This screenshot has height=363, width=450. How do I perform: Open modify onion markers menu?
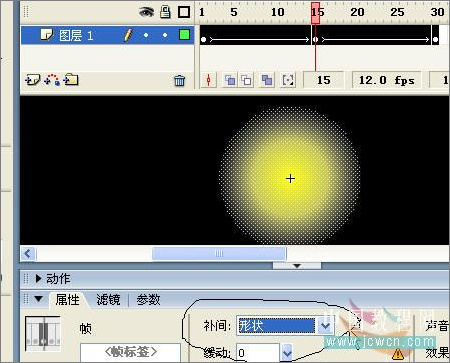pyautogui.click(x=288, y=80)
